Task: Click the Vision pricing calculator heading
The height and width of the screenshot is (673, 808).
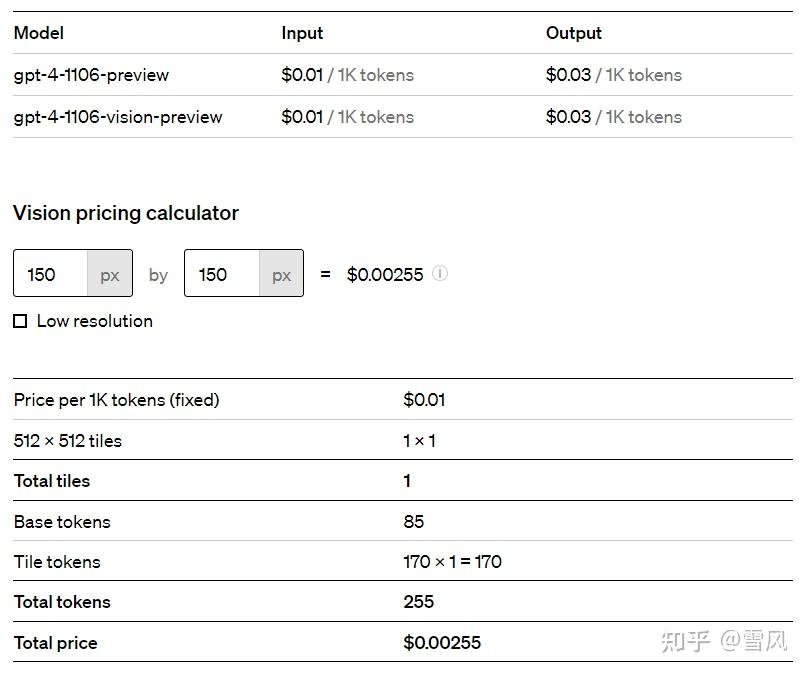Action: pyautogui.click(x=124, y=213)
